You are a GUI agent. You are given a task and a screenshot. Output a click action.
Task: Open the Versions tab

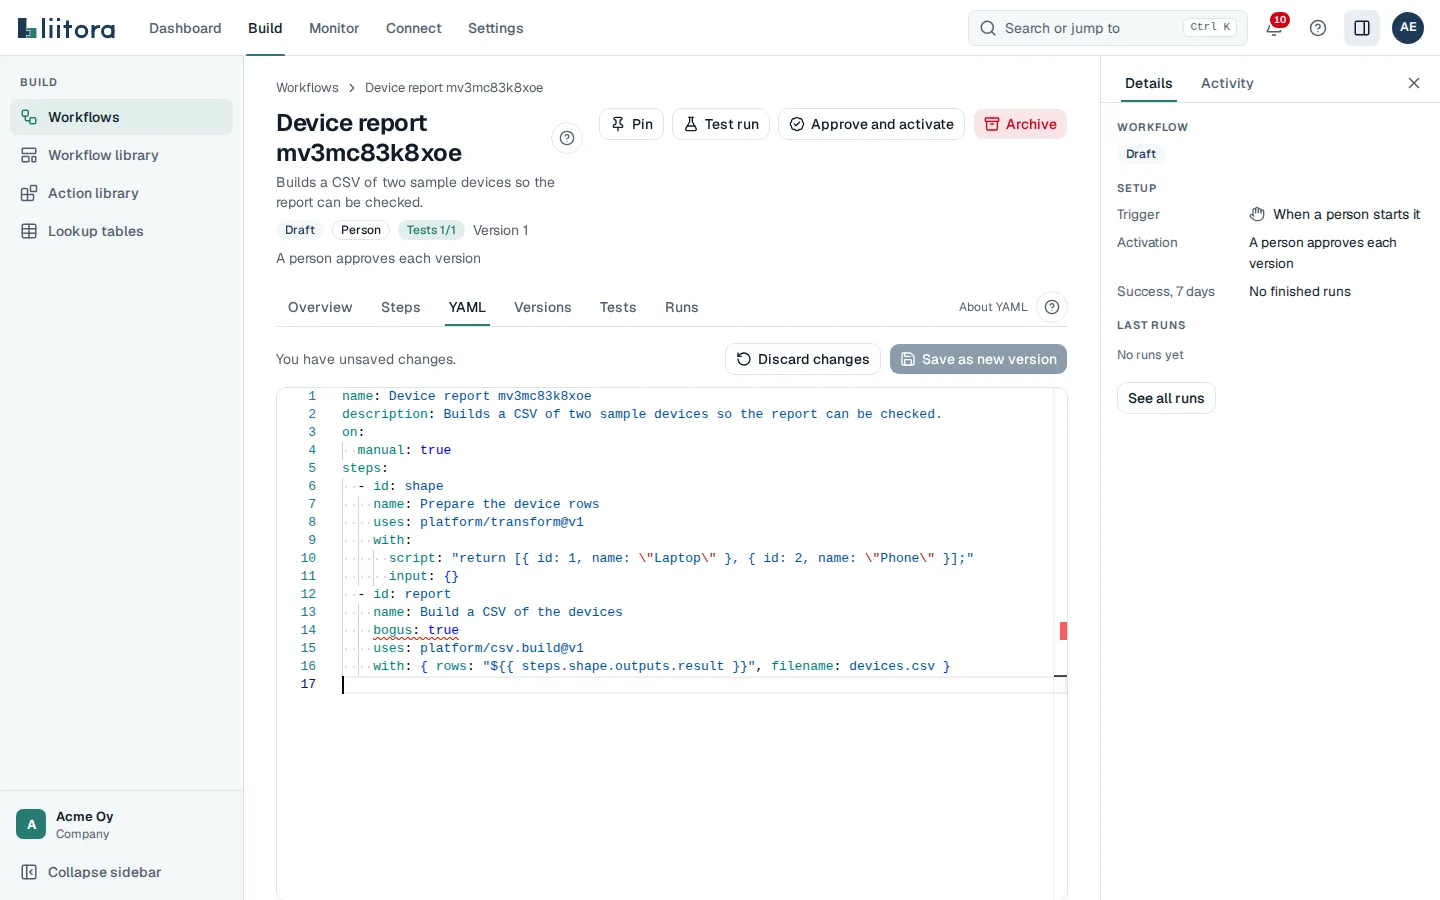(x=542, y=307)
